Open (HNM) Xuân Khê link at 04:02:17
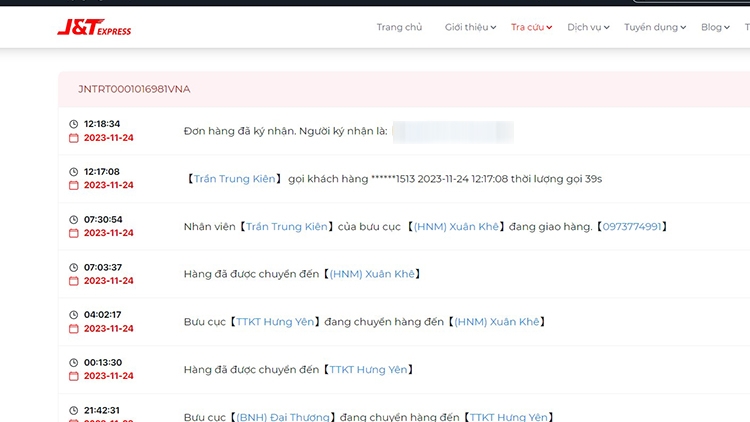This screenshot has width=750, height=422. pos(496,322)
